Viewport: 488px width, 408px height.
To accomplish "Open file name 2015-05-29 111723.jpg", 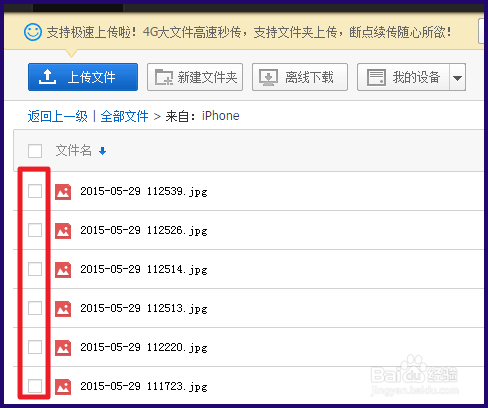I will tap(144, 387).
